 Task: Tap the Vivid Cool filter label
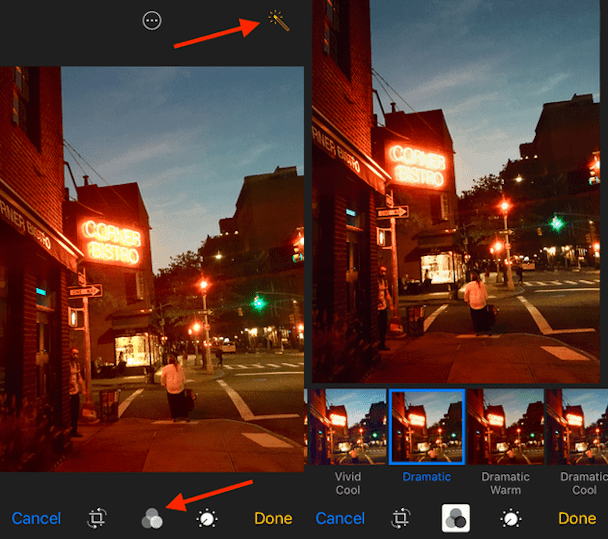coord(348,483)
